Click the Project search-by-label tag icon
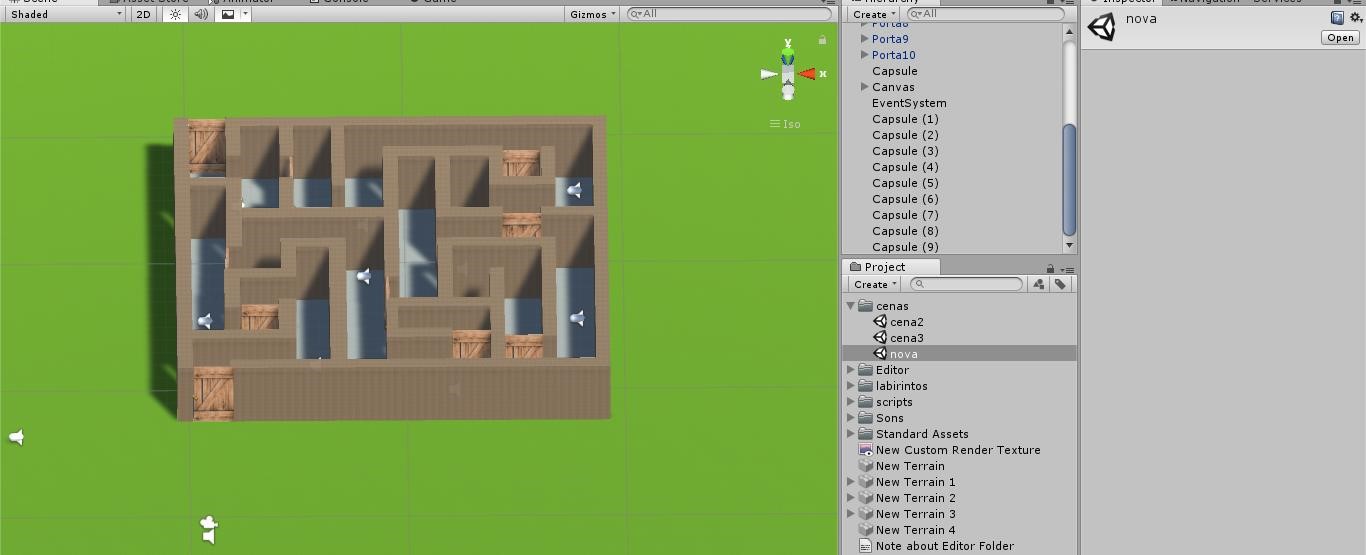Screen dimensions: 1366x555 pos(1060,284)
